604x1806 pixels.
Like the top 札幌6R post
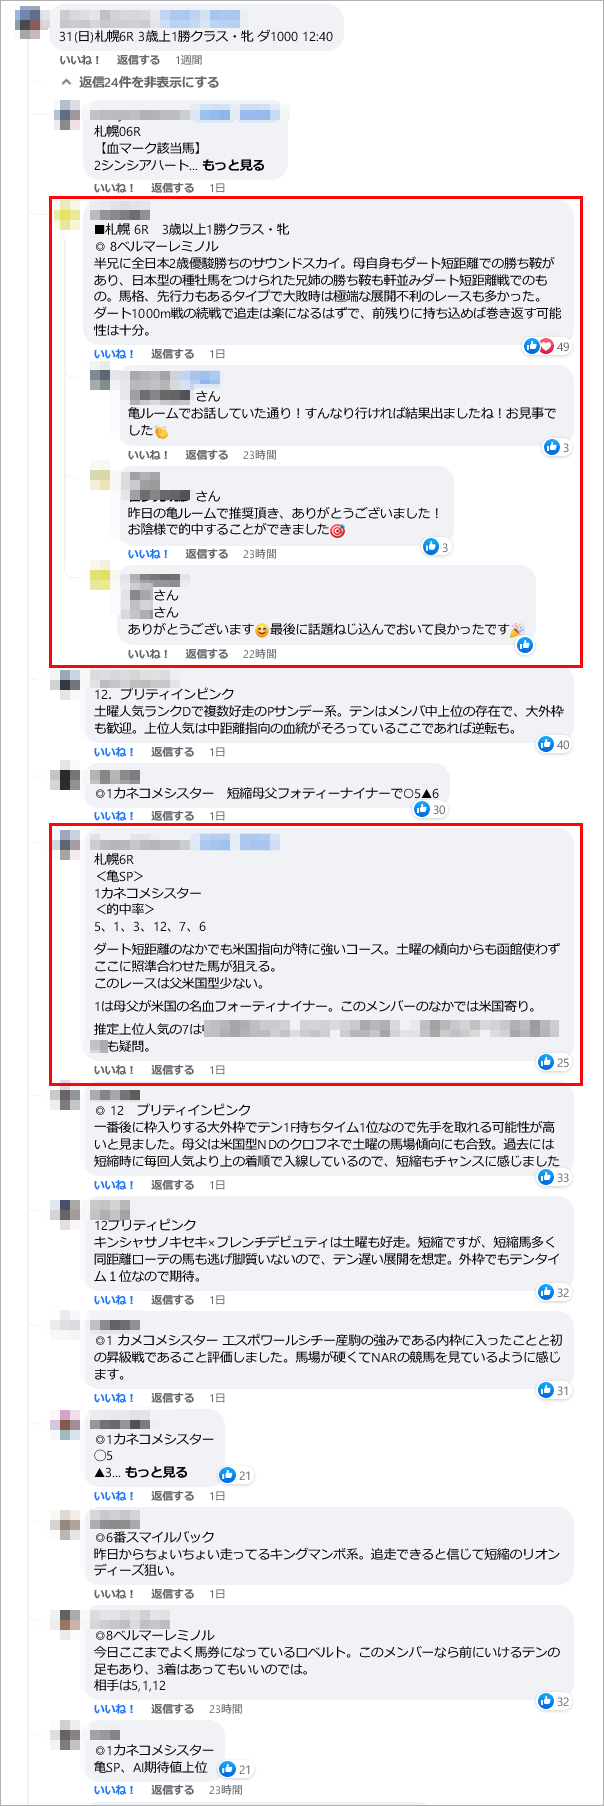(x=79, y=60)
